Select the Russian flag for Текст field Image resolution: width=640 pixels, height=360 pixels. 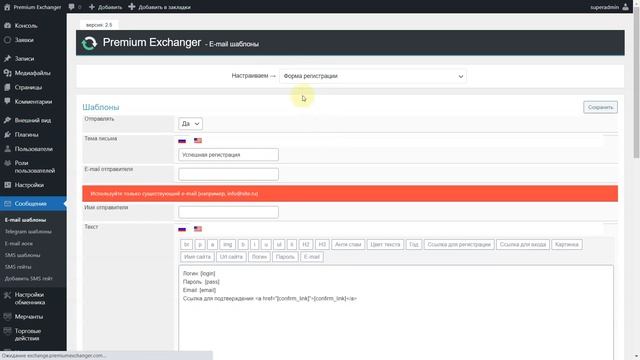pyautogui.click(x=182, y=229)
